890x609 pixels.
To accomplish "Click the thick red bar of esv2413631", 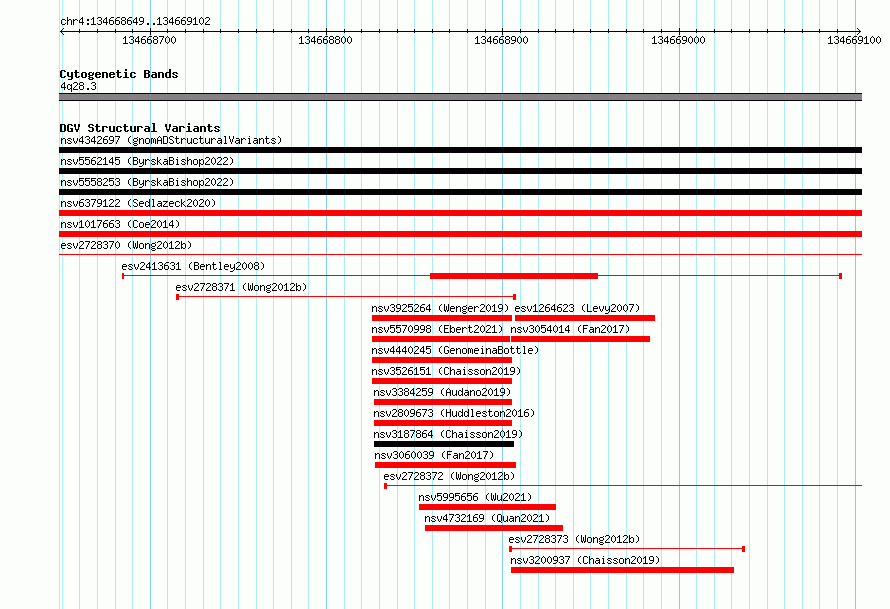I will (514, 276).
